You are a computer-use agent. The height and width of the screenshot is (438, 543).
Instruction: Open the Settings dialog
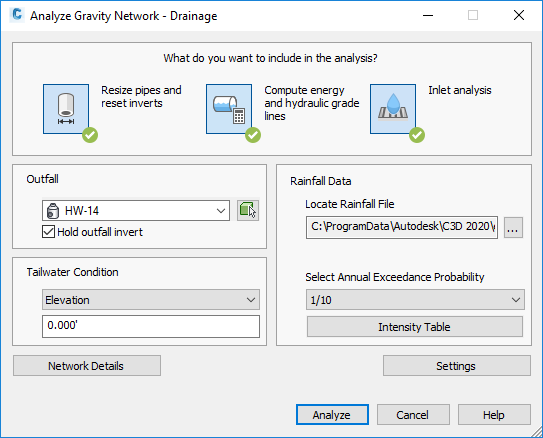click(456, 366)
